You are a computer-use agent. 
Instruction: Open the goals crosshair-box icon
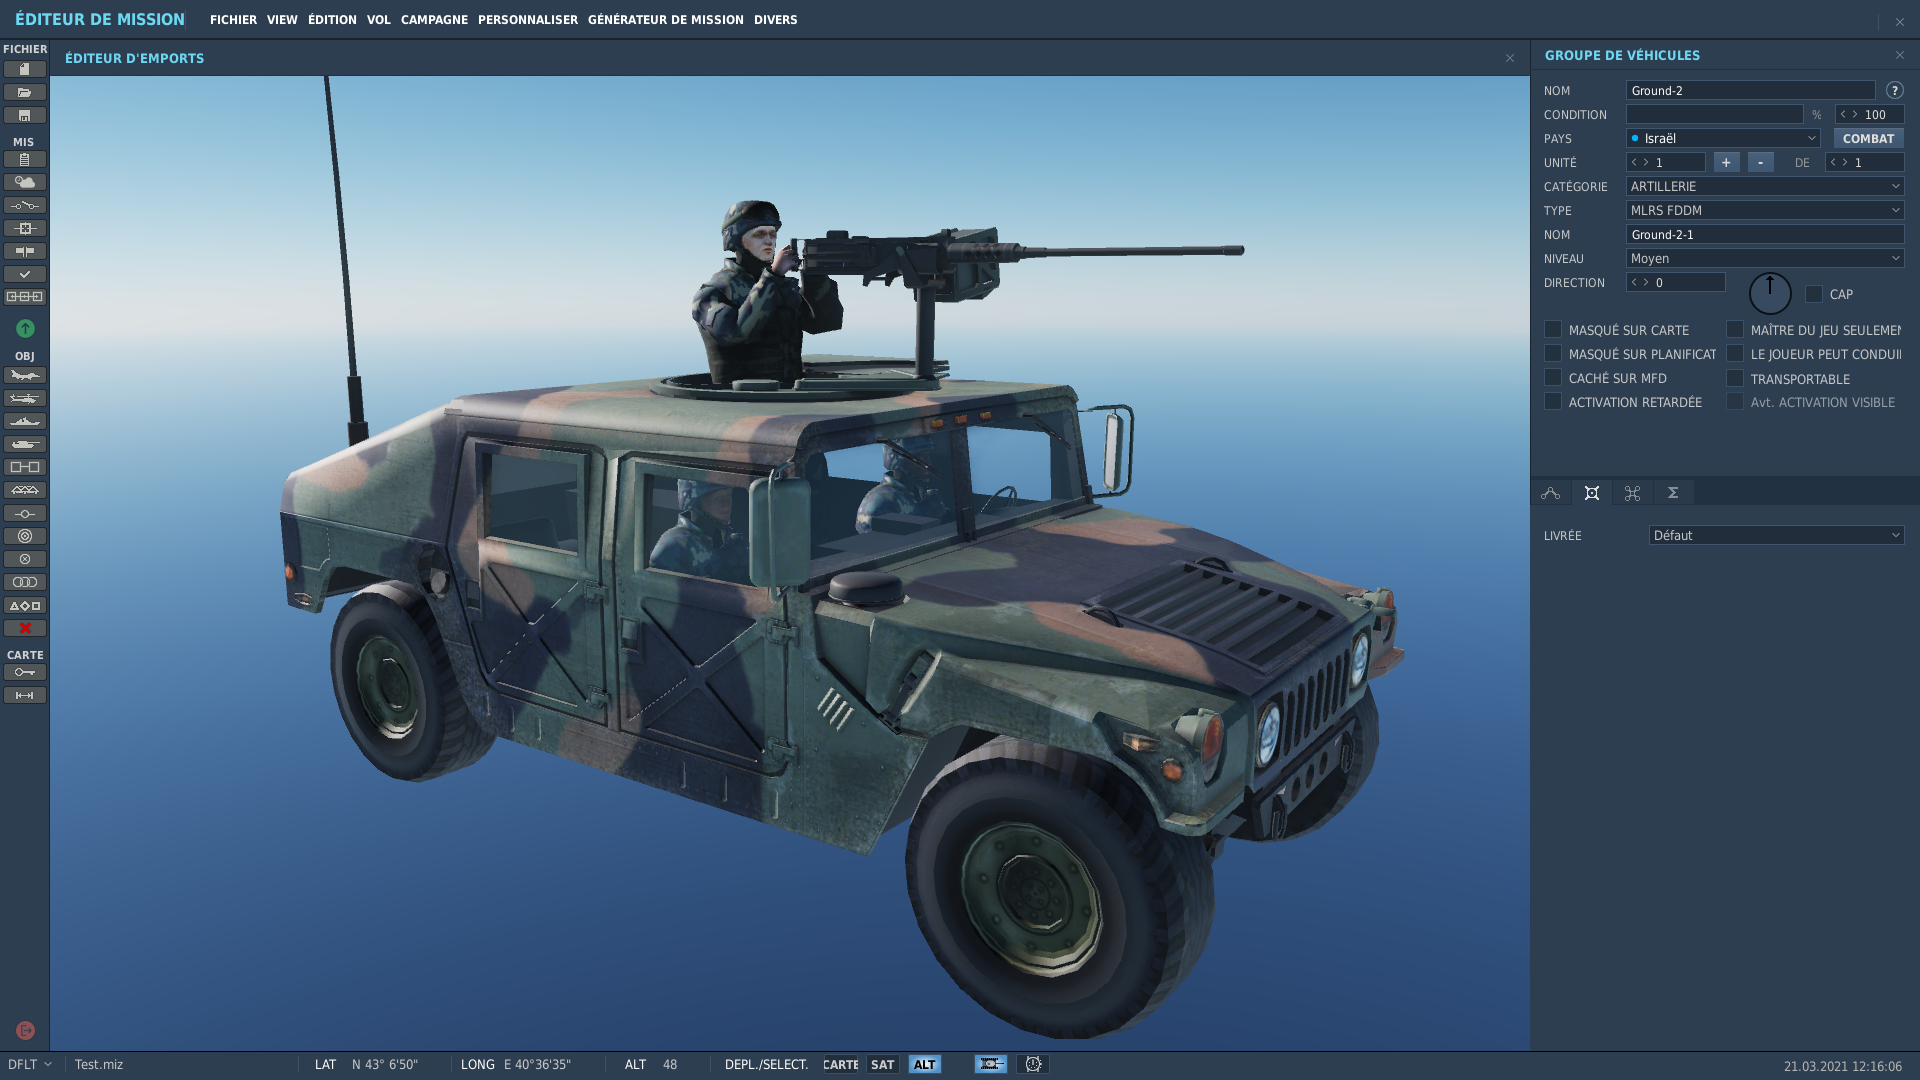pyautogui.click(x=25, y=228)
